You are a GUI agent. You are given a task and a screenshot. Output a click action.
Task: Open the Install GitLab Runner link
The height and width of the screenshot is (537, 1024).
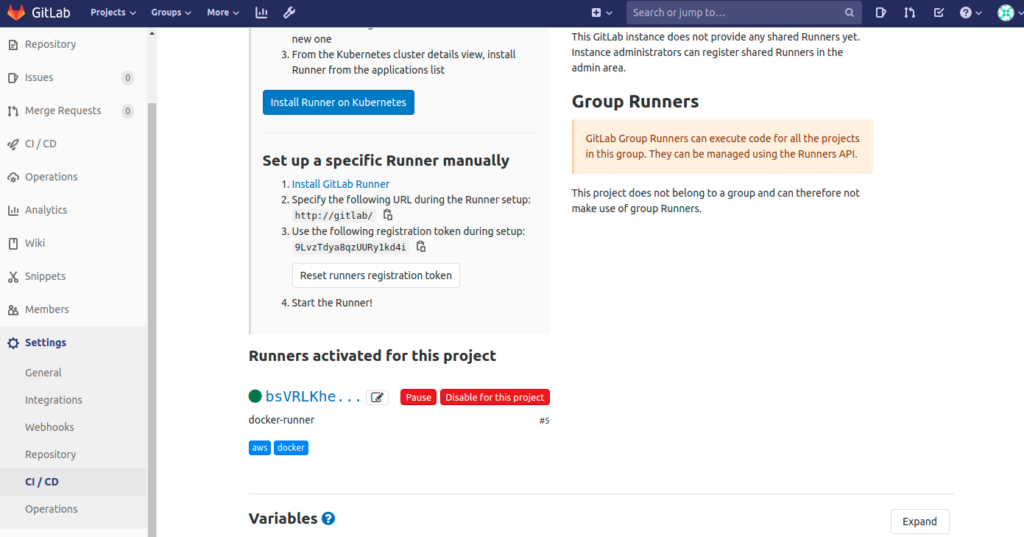[340, 184]
